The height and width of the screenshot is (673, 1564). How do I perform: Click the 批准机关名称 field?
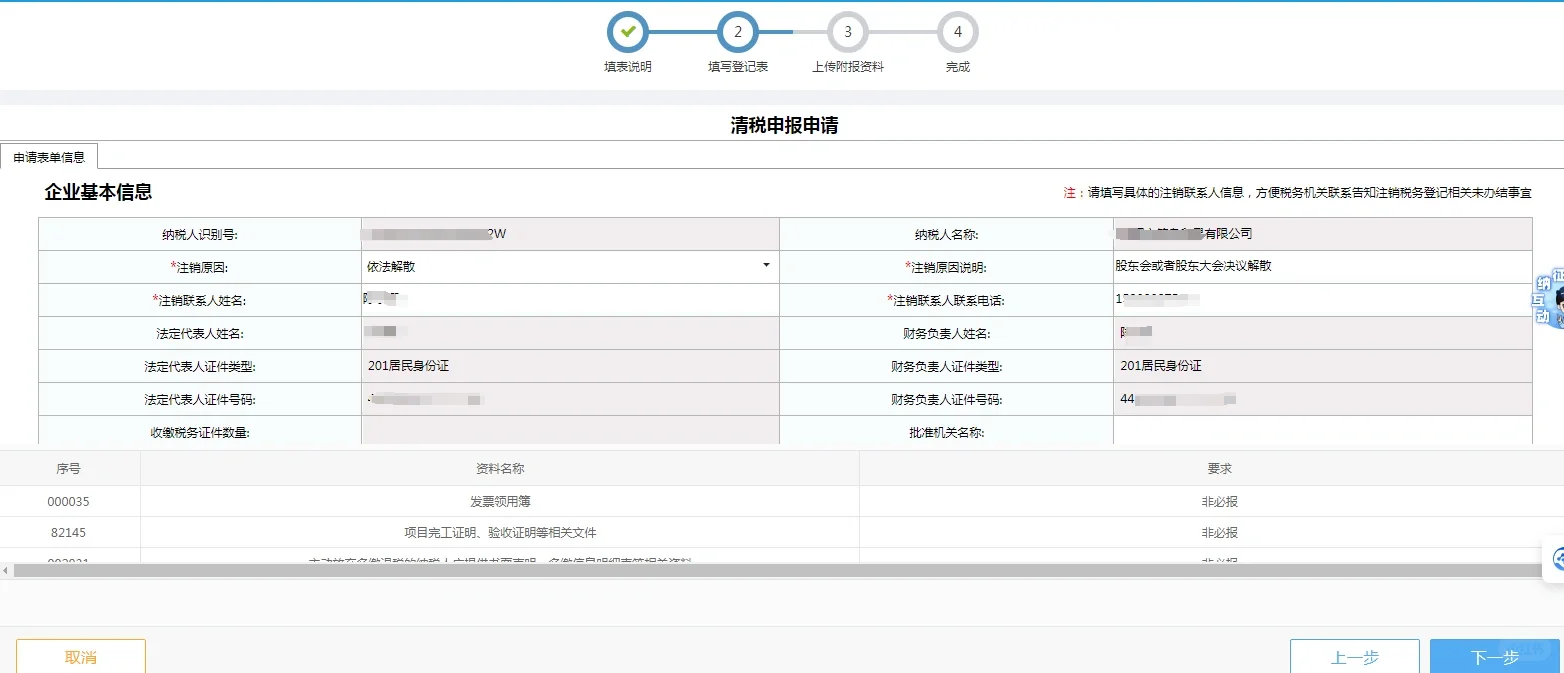pos(1320,432)
